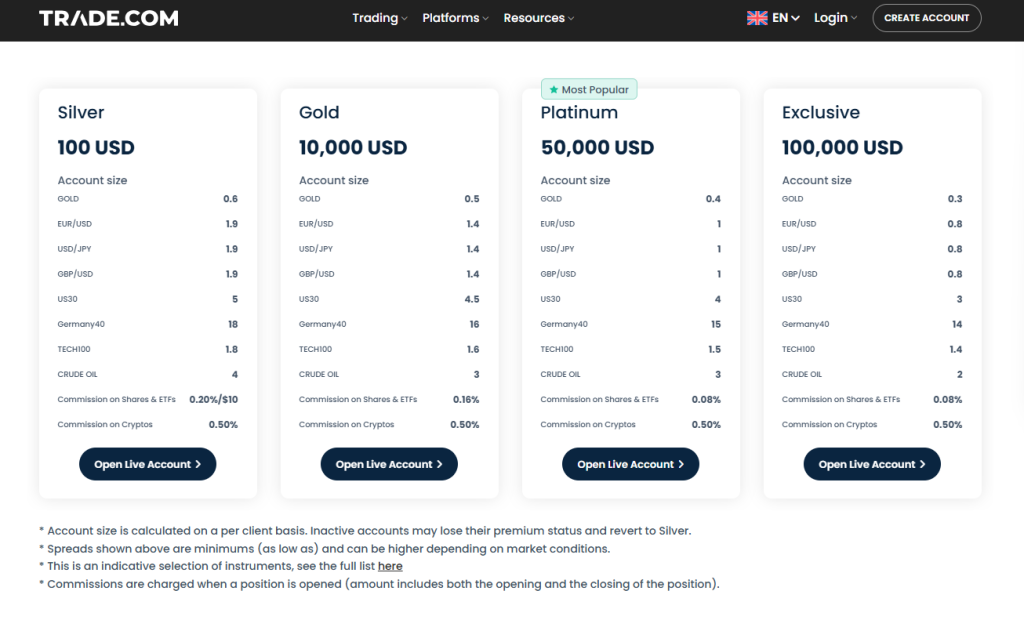The height and width of the screenshot is (620, 1024).
Task: Click the Gold plan's Account size heading
Action: (333, 180)
